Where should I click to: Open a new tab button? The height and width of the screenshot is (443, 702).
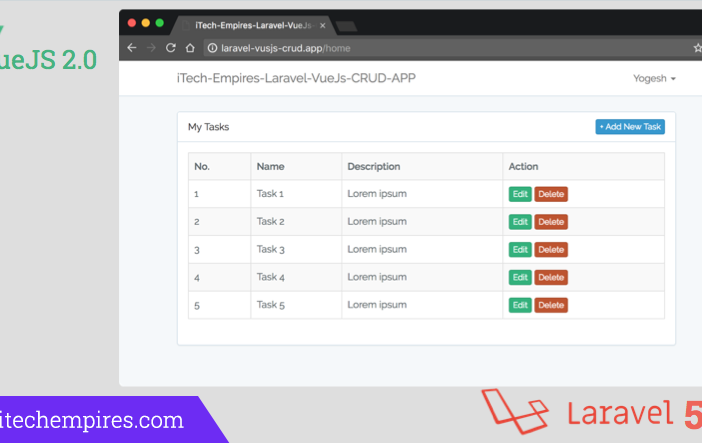point(347,26)
